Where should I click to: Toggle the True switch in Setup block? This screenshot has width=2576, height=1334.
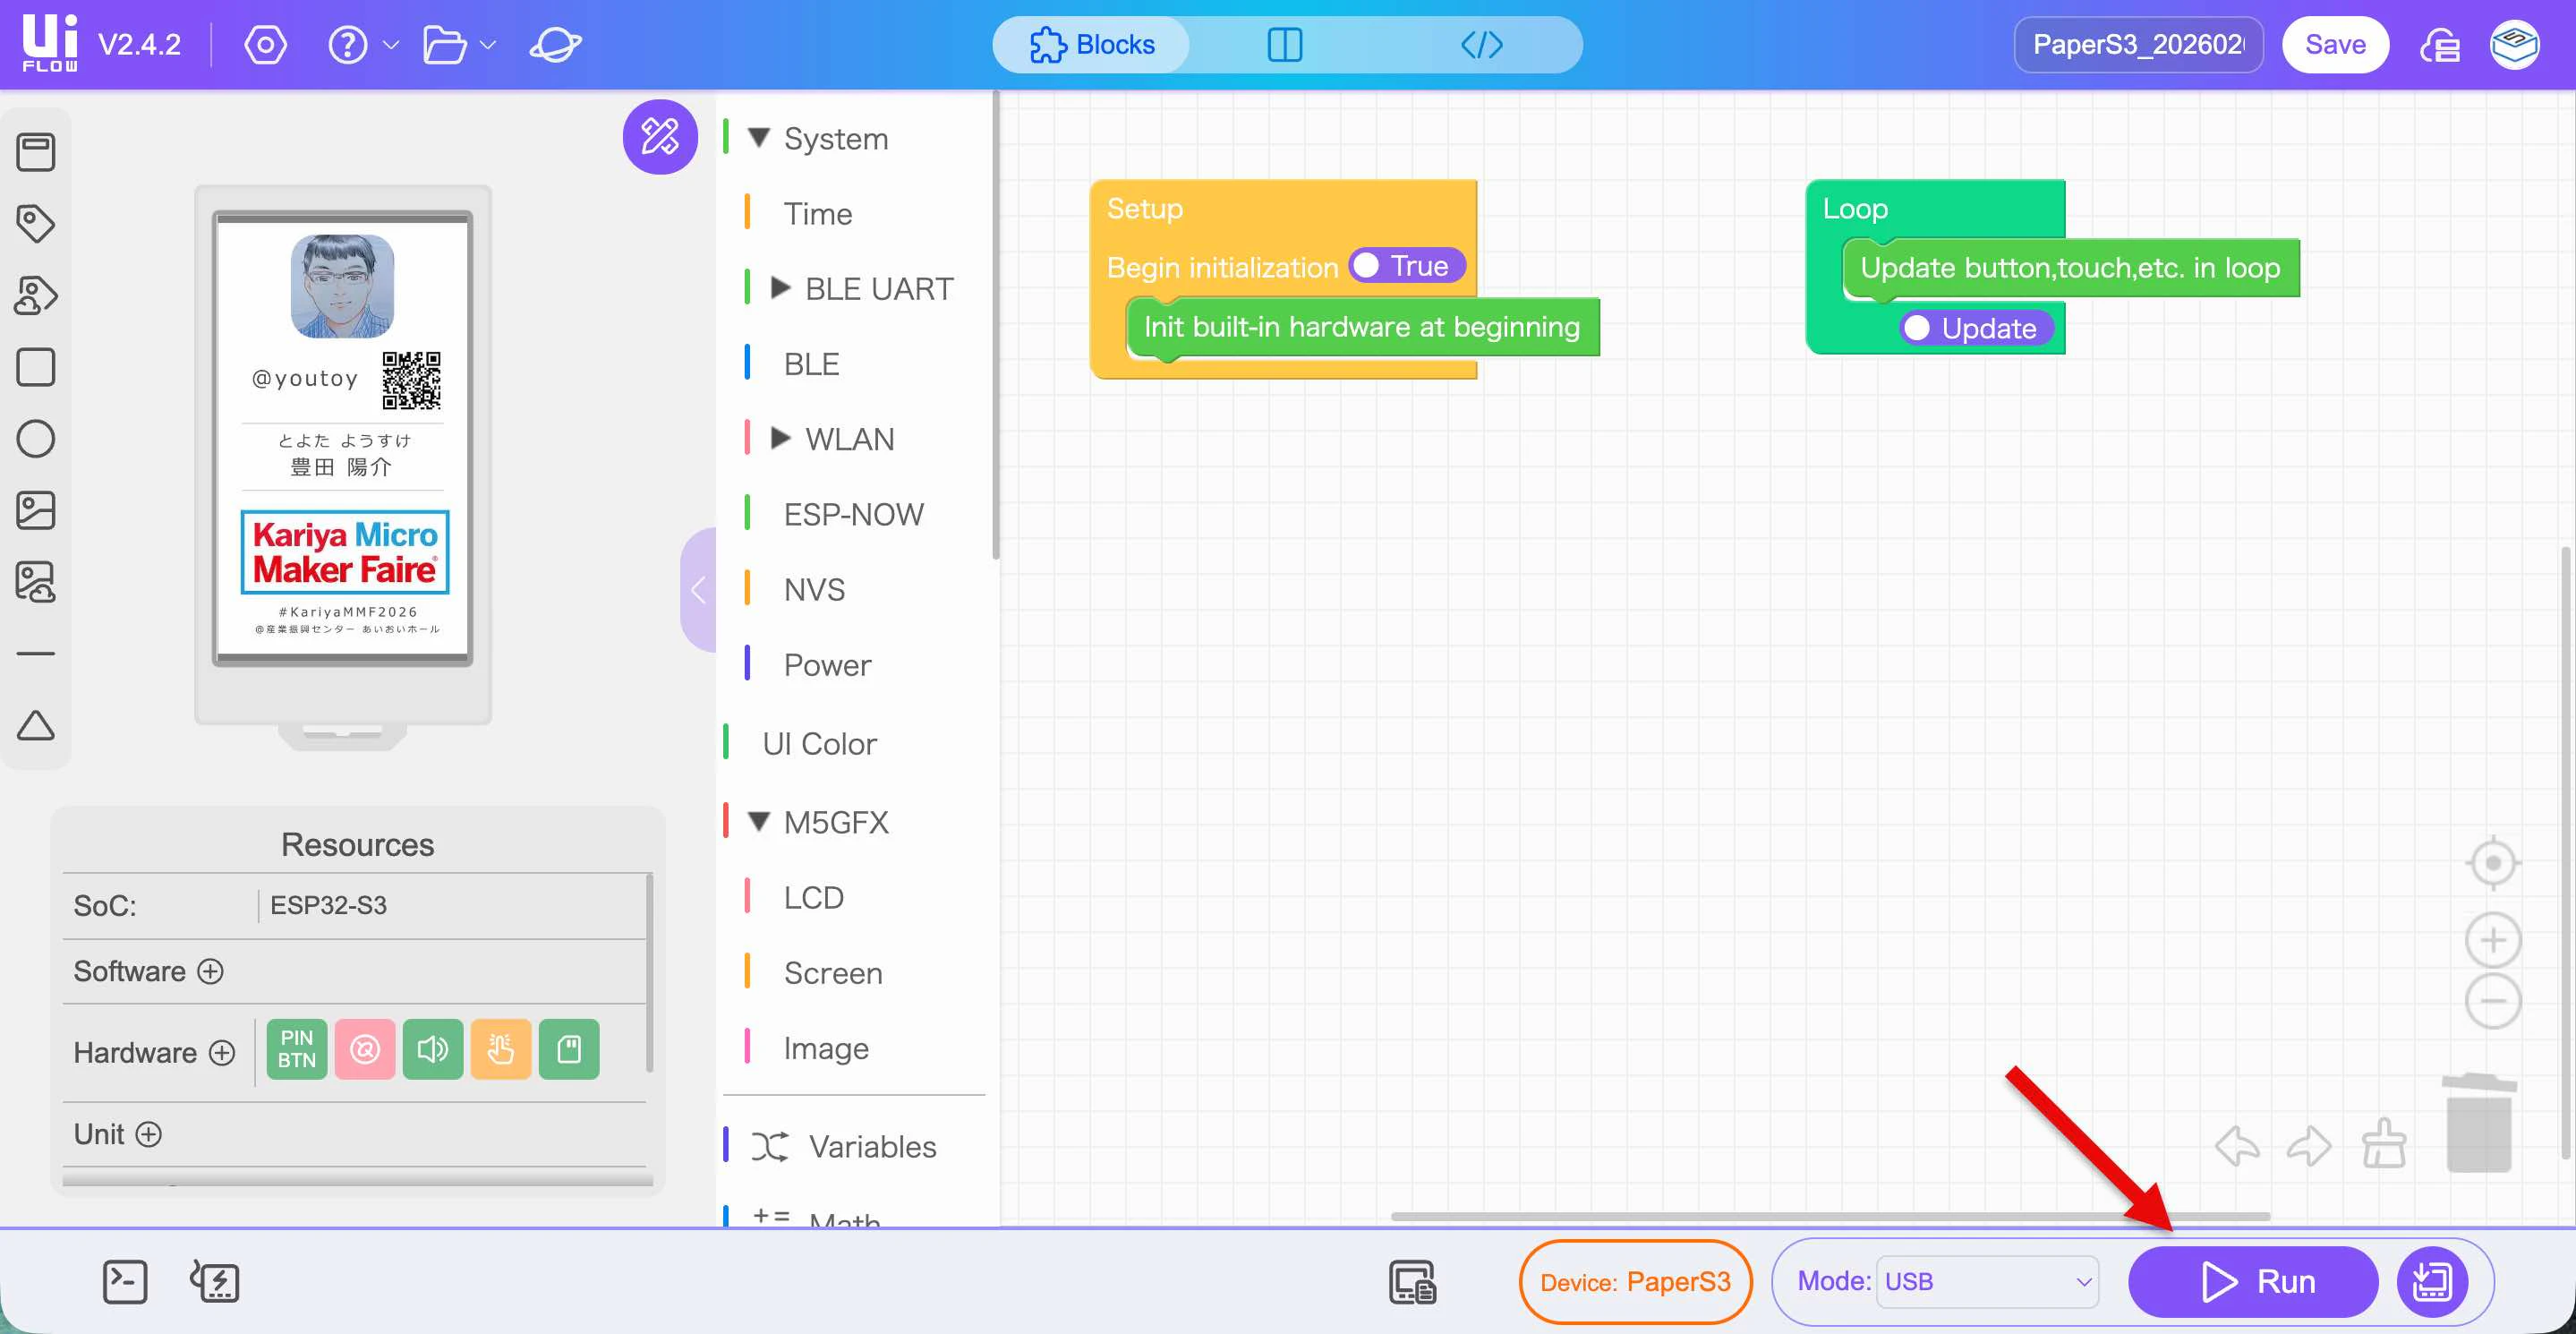click(x=1406, y=266)
